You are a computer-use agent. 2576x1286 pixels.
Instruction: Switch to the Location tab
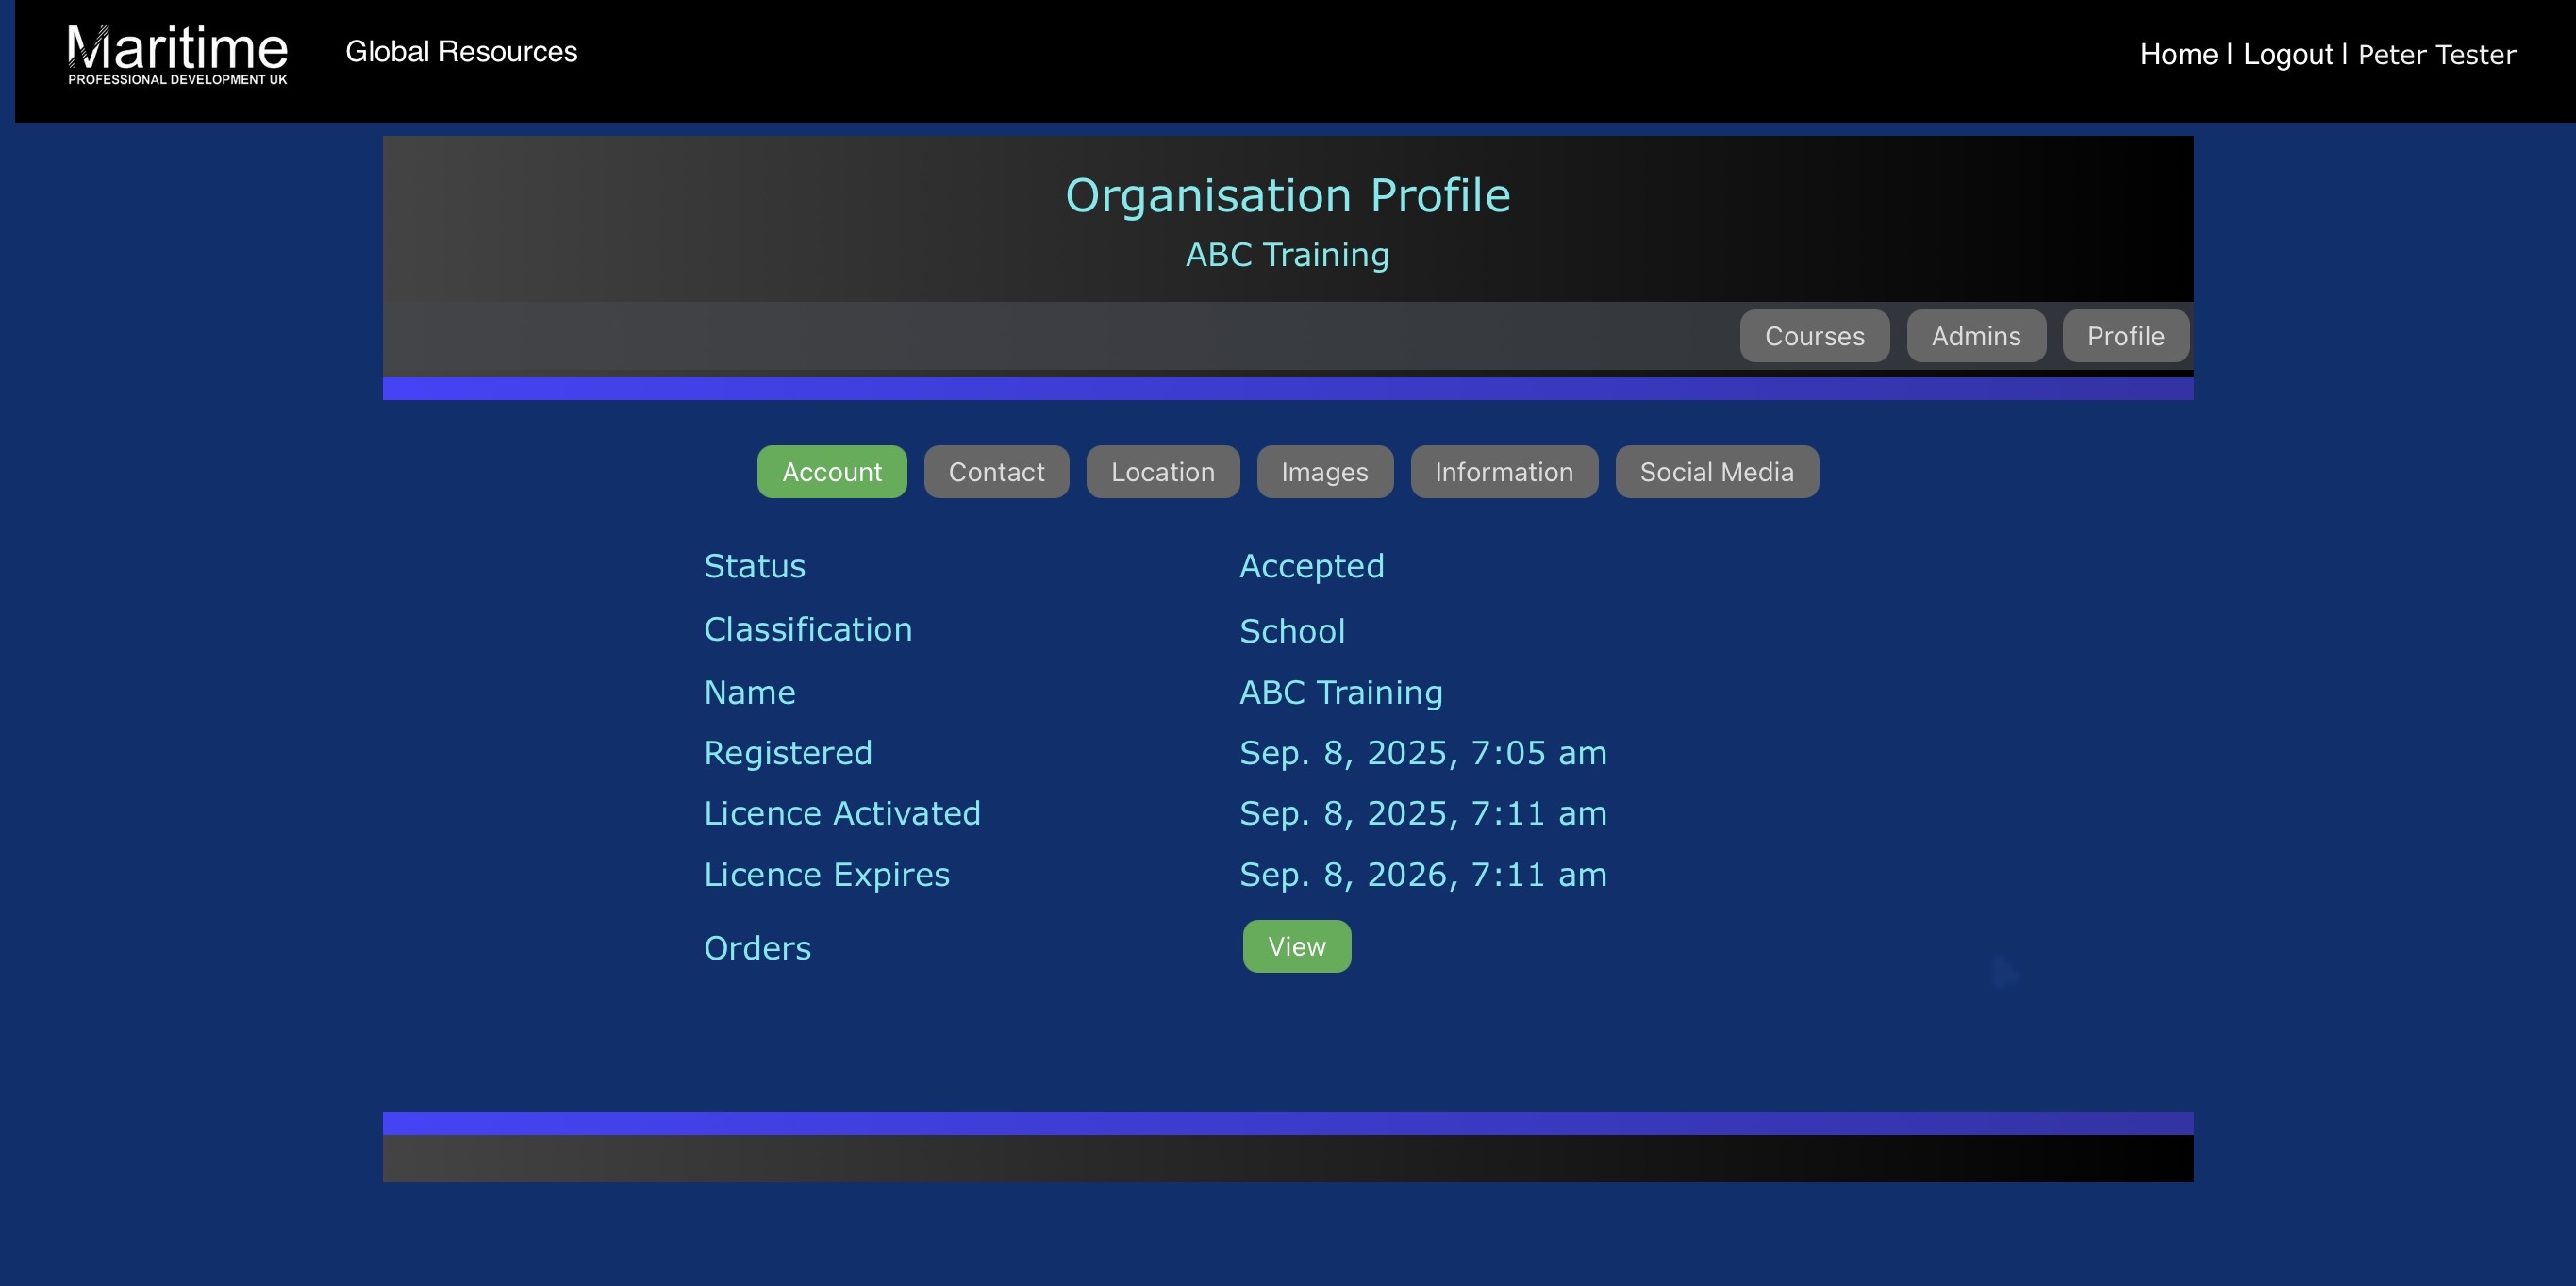pyautogui.click(x=1162, y=472)
